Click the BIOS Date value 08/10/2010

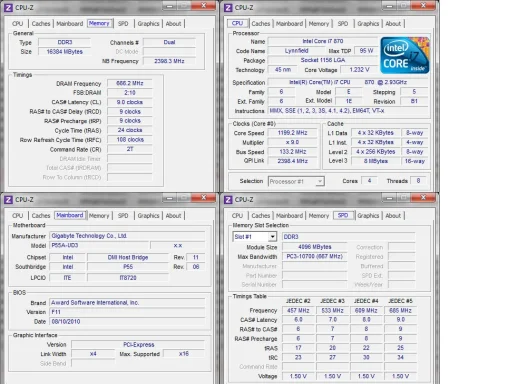127,322
